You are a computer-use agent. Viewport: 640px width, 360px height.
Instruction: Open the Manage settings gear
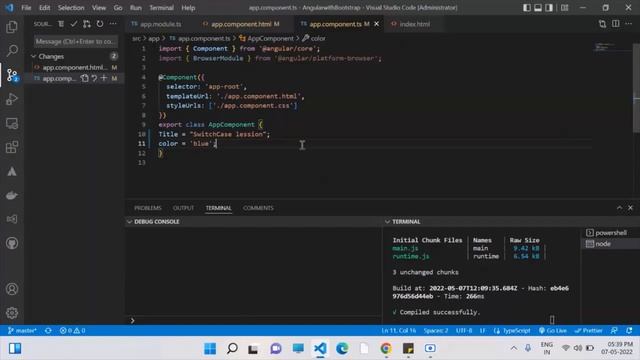[x=12, y=313]
